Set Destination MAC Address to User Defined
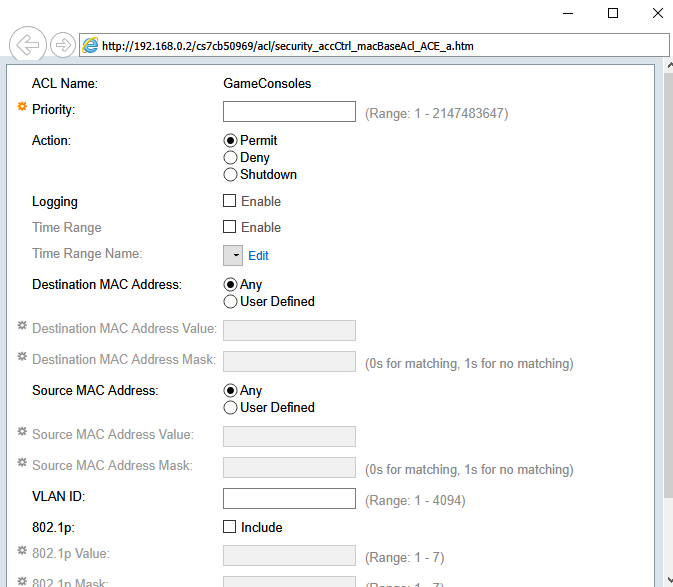This screenshot has height=587, width=673. coord(230,302)
